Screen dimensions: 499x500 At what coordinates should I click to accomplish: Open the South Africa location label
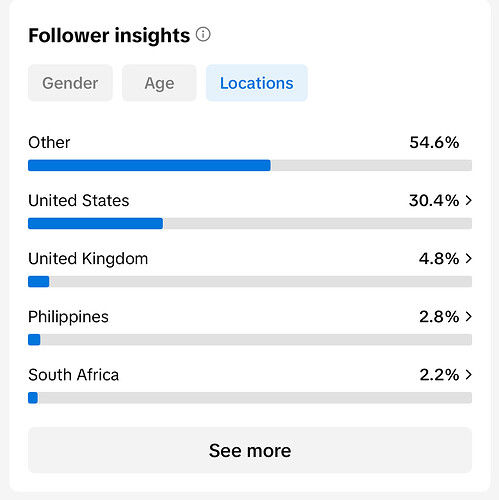coord(74,375)
